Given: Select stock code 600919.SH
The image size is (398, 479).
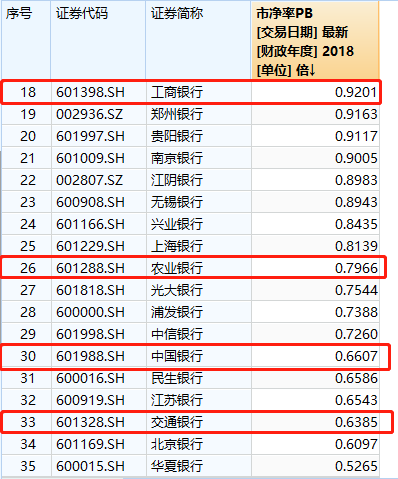Looking at the screenshot, I should 90,400.
